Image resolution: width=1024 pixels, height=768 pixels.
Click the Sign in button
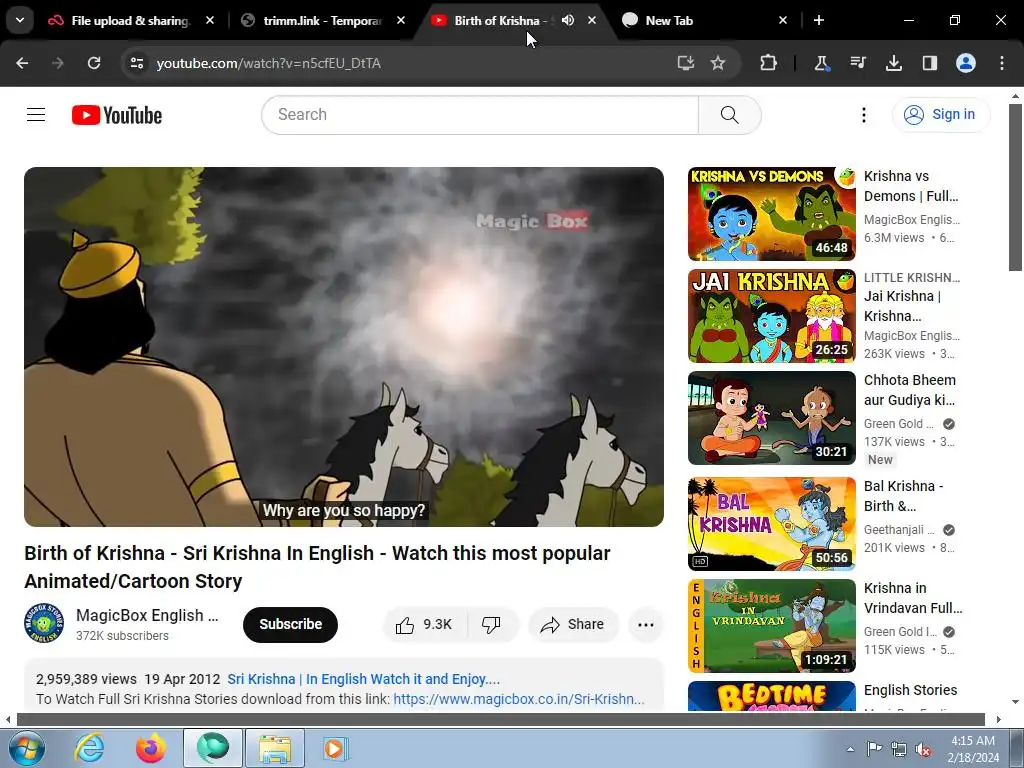pos(941,115)
